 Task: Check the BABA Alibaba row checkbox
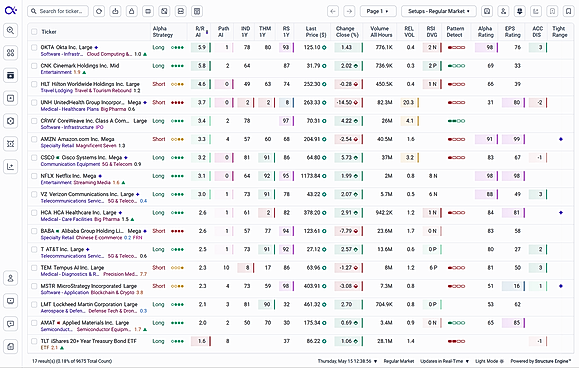[34, 231]
